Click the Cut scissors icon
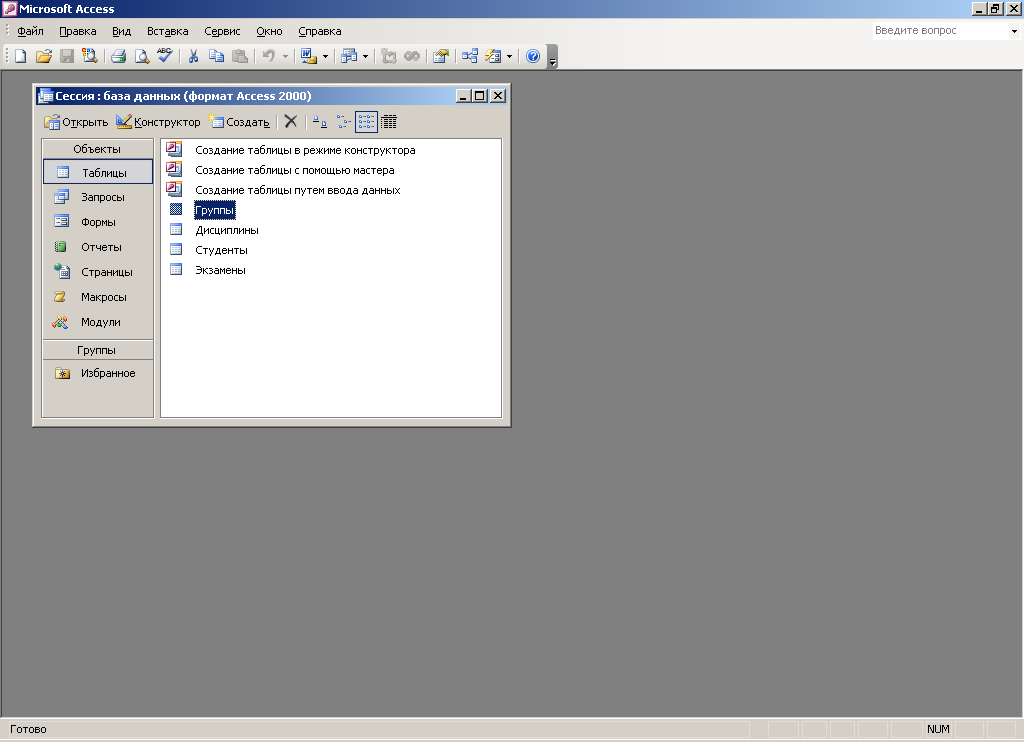 (193, 56)
